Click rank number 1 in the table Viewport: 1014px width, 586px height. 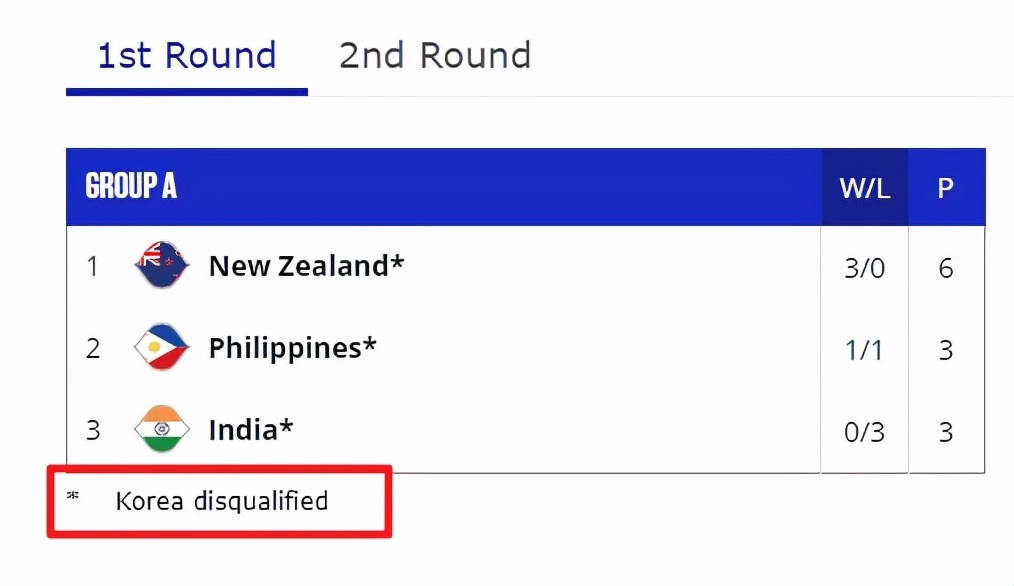pos(93,267)
